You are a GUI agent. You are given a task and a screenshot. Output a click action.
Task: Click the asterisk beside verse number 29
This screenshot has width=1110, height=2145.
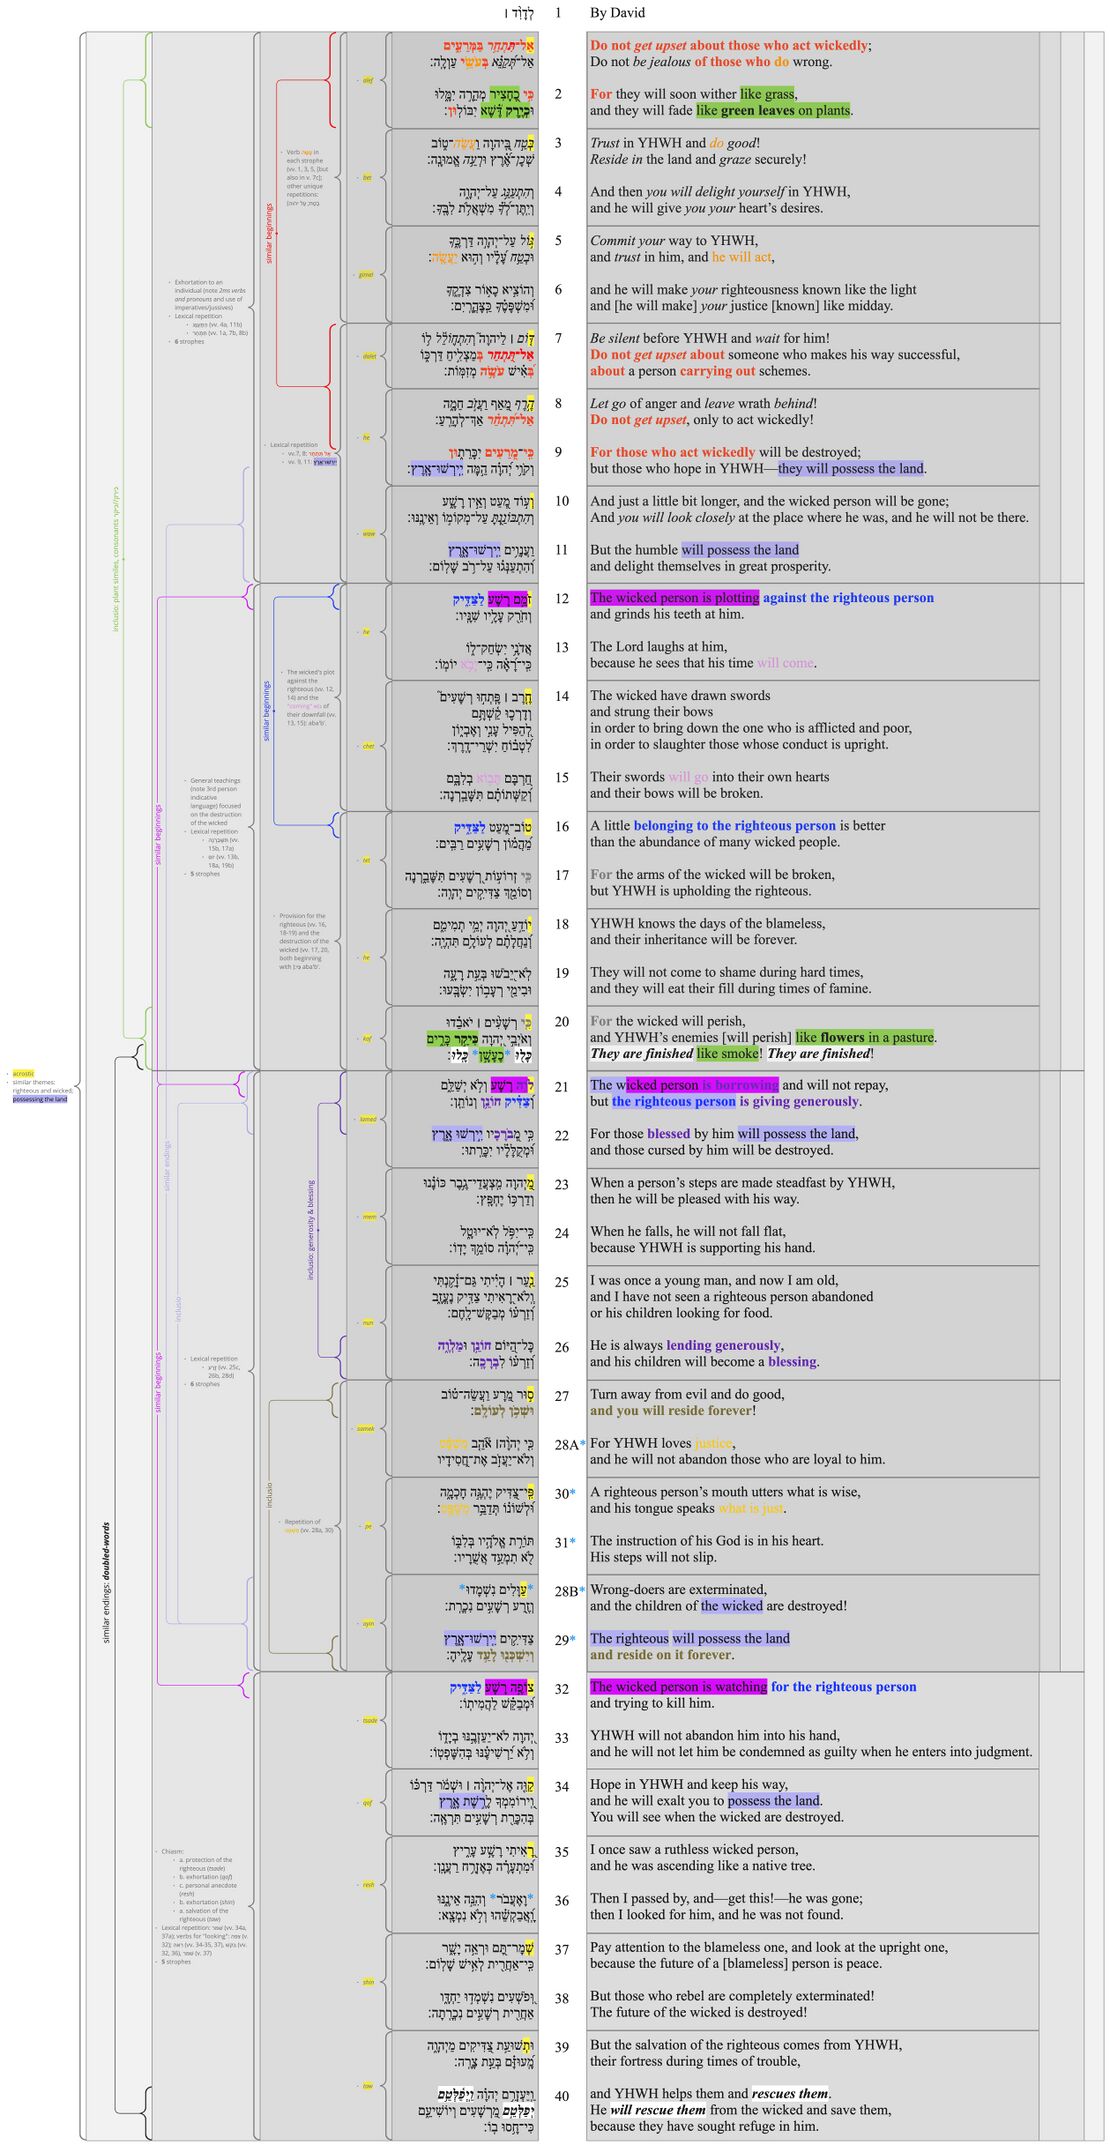573,1639
